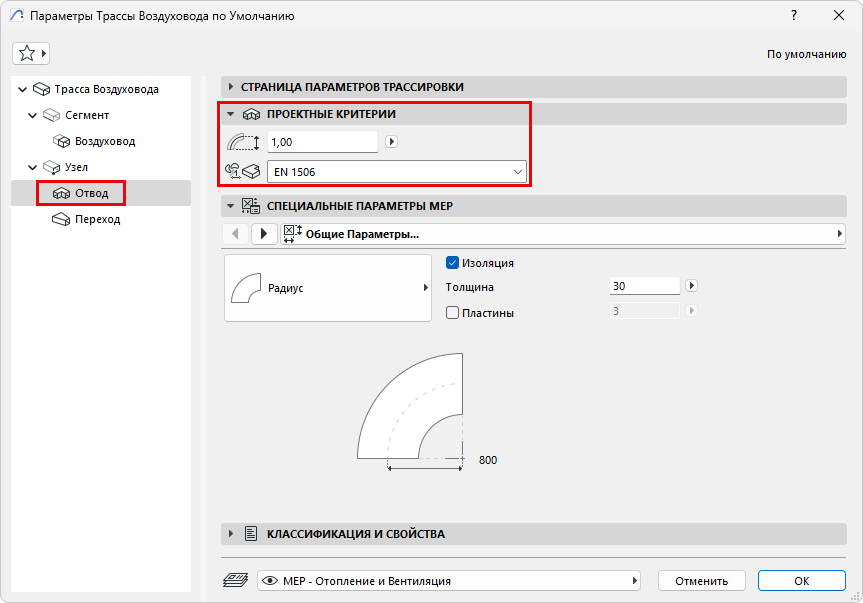Collapse Специальные параметры MEP panel
This screenshot has height=603, width=863.
(231, 206)
